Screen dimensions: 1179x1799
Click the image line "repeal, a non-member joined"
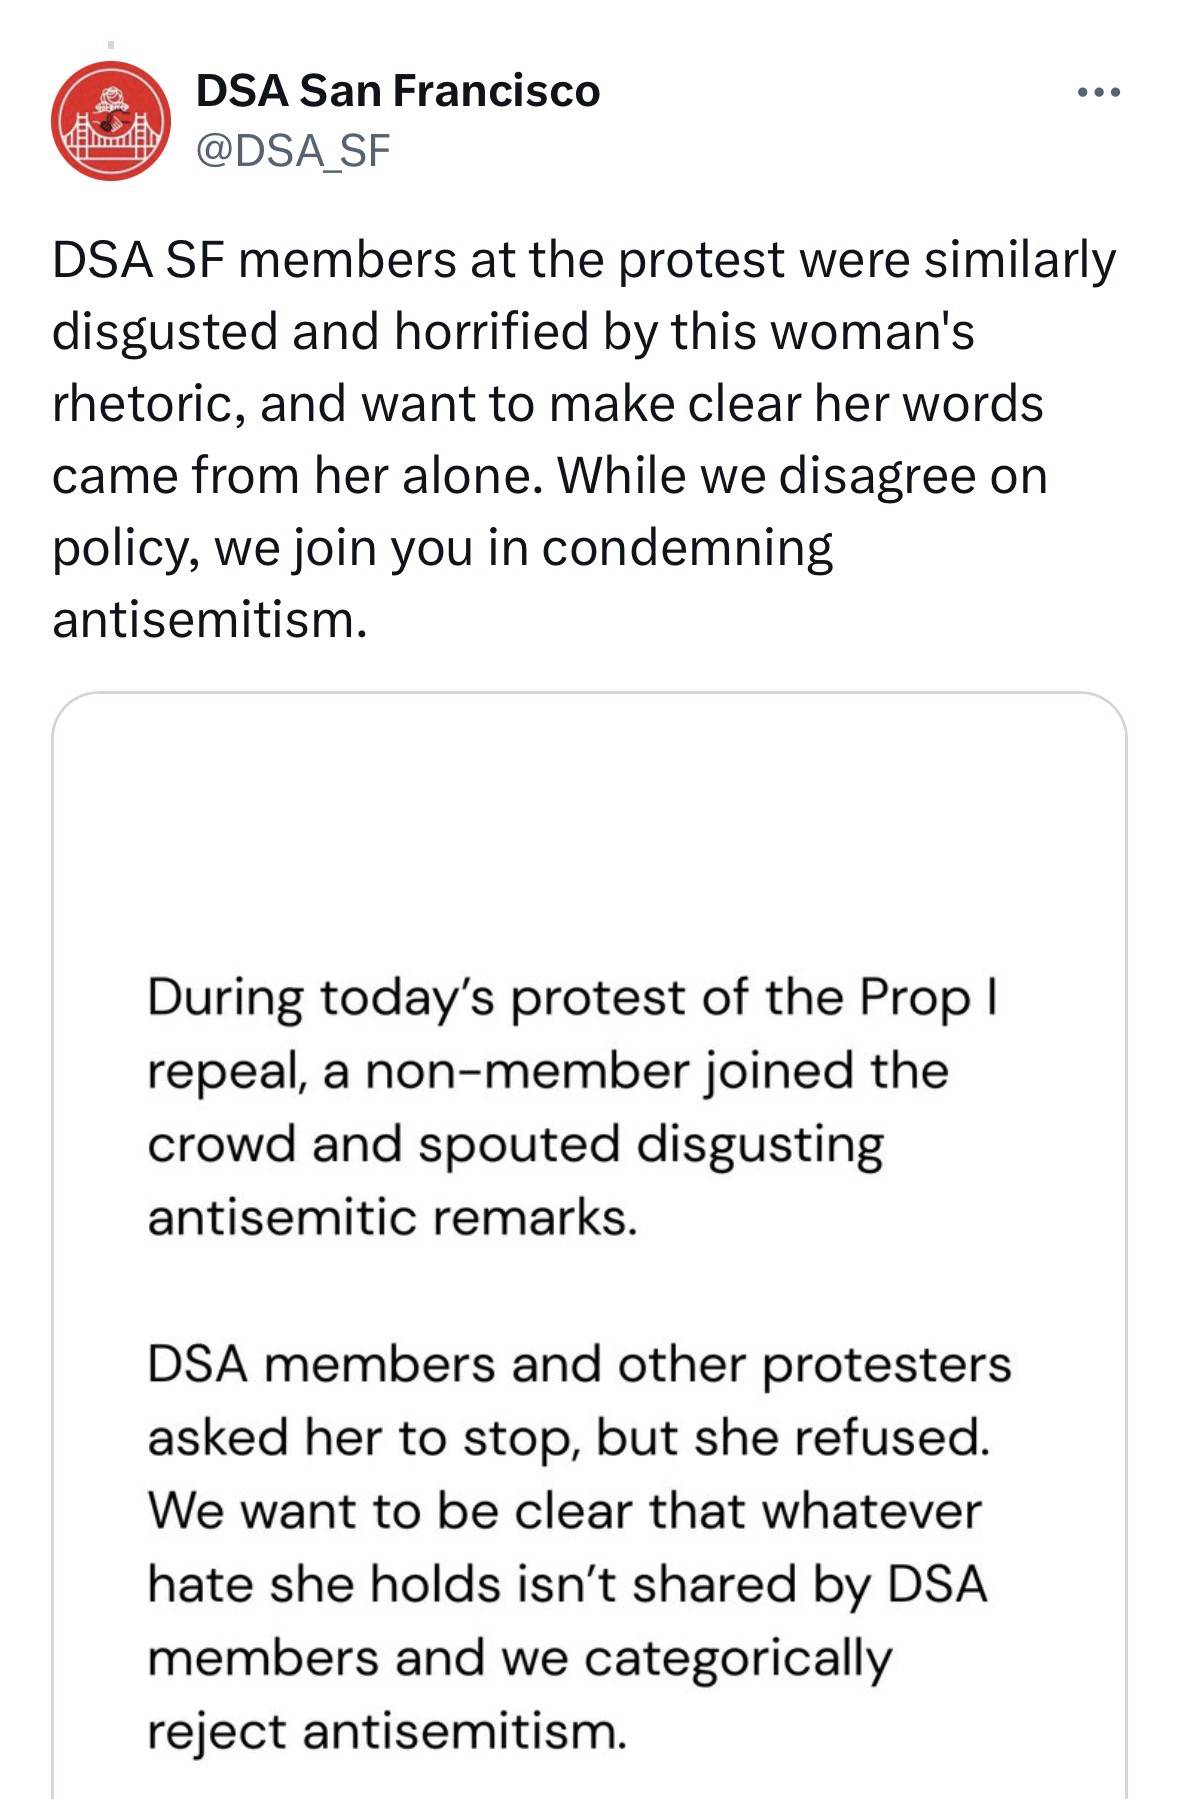click(x=547, y=1071)
